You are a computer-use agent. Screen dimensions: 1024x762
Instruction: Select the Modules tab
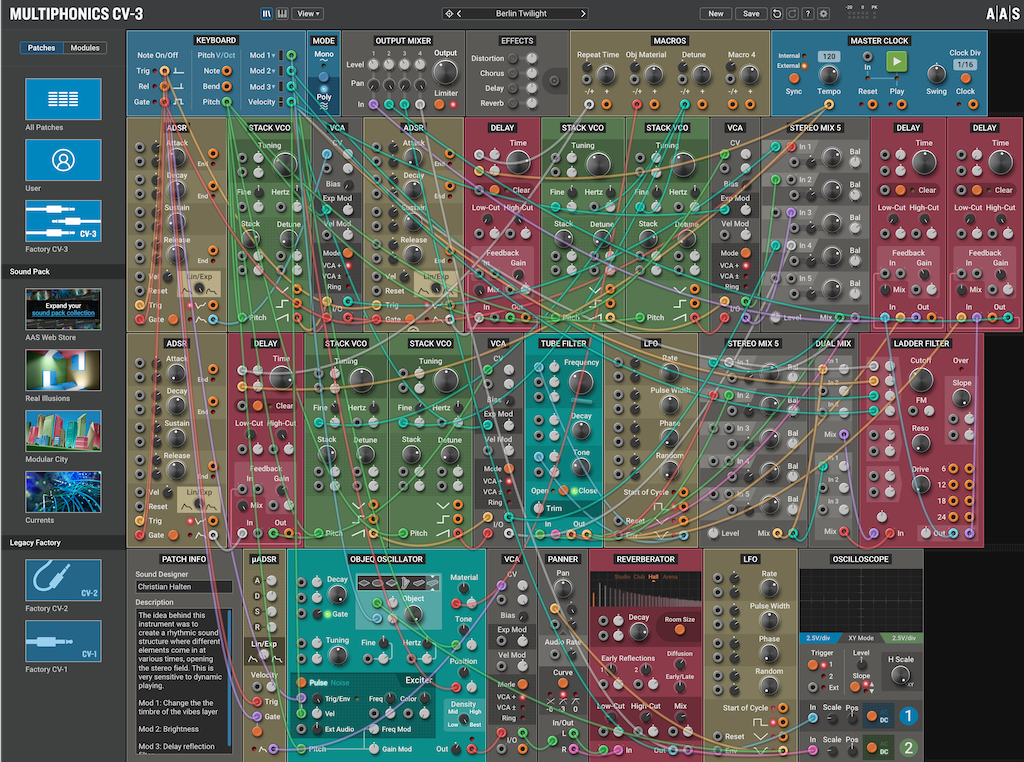coord(85,48)
